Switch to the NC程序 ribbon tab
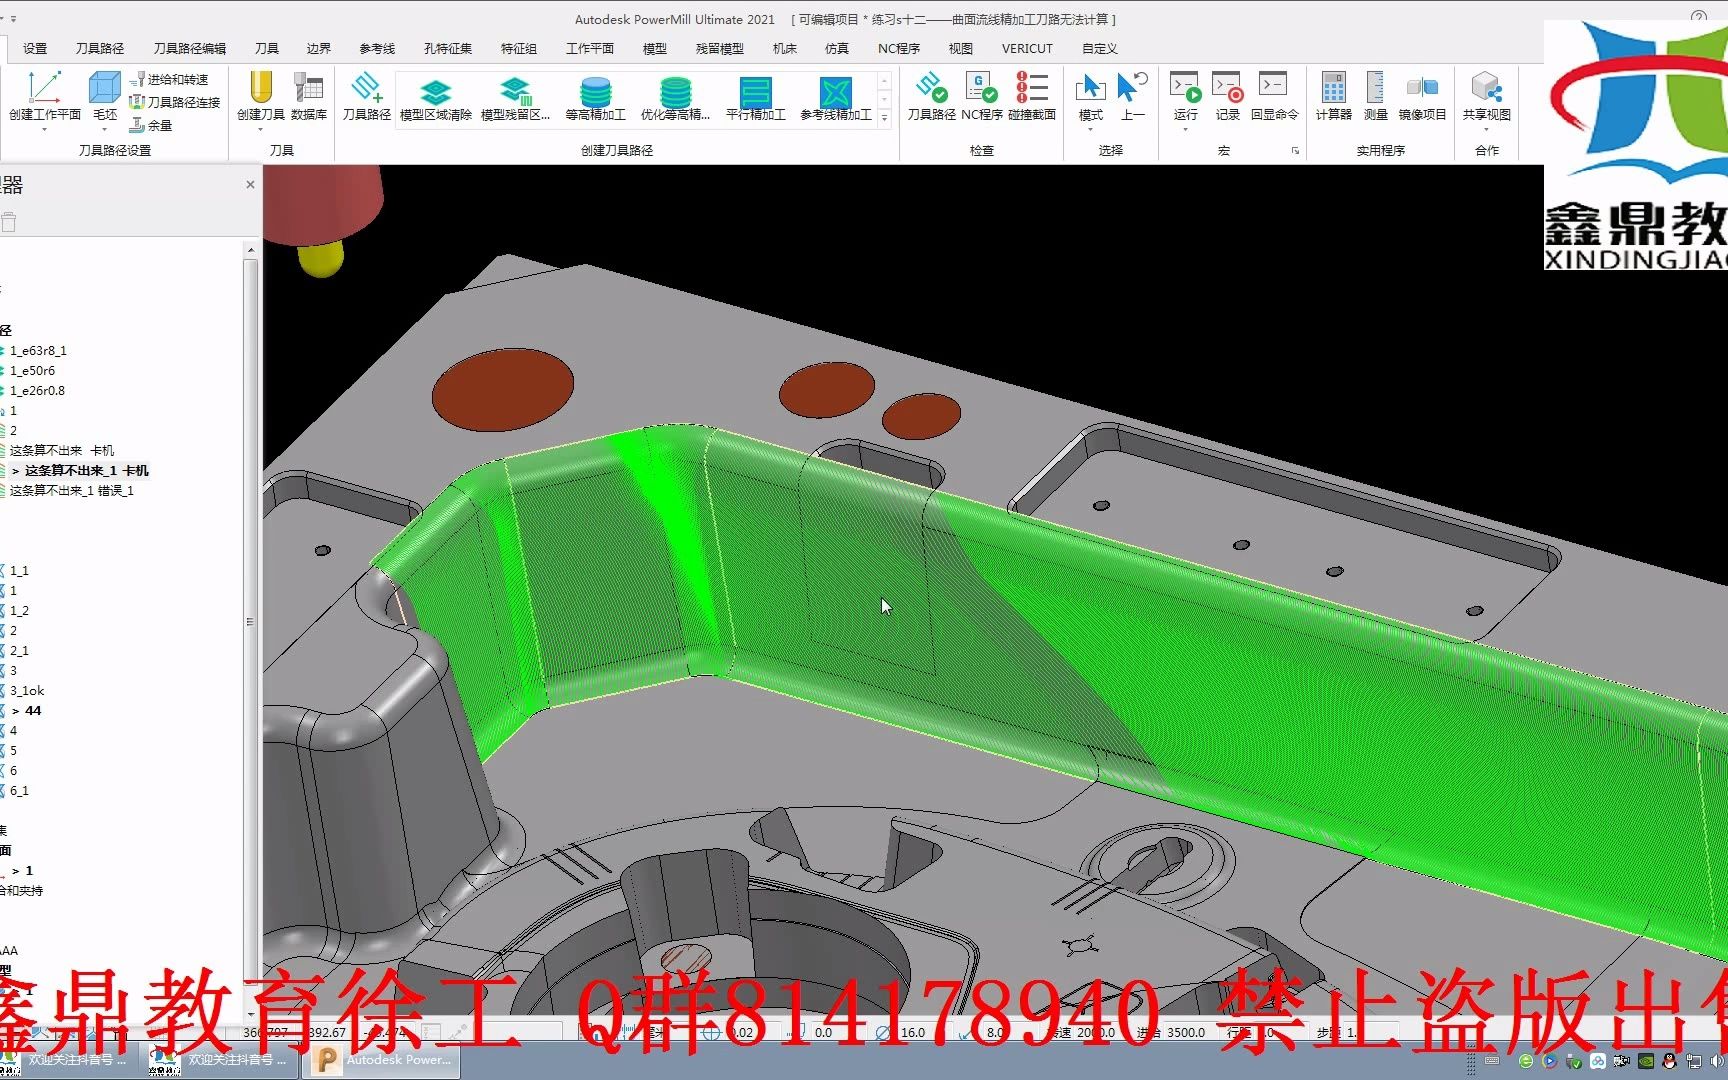Viewport: 1728px width, 1080px height. [x=898, y=48]
